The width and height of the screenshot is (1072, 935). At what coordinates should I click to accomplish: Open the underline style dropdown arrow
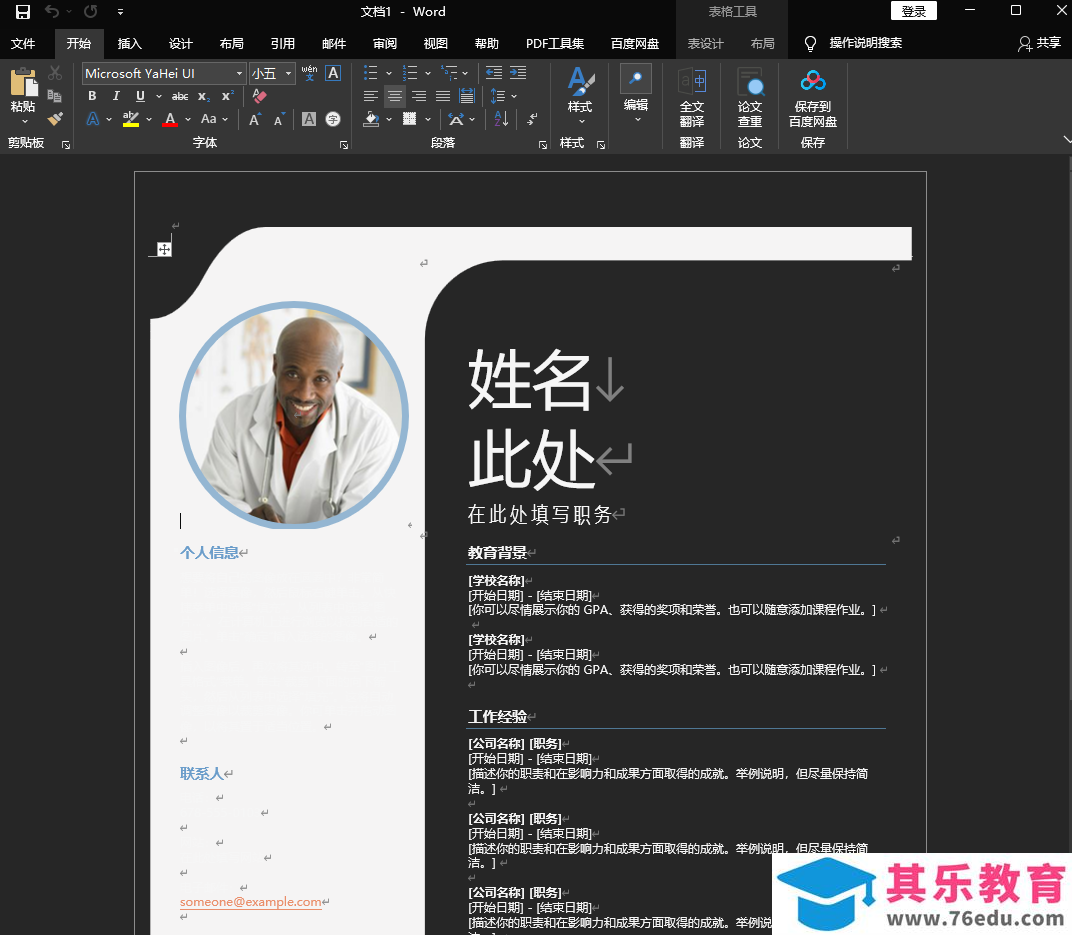(x=159, y=96)
